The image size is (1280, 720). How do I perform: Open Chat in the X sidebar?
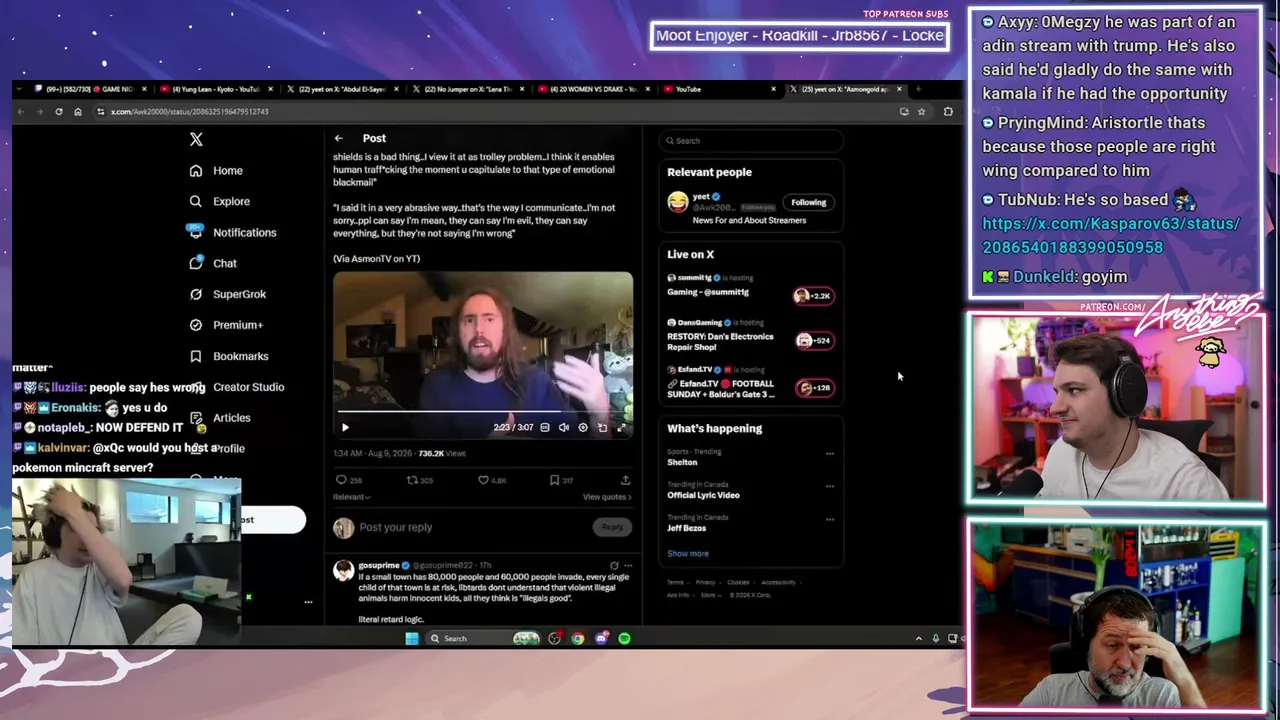pyautogui.click(x=213, y=263)
